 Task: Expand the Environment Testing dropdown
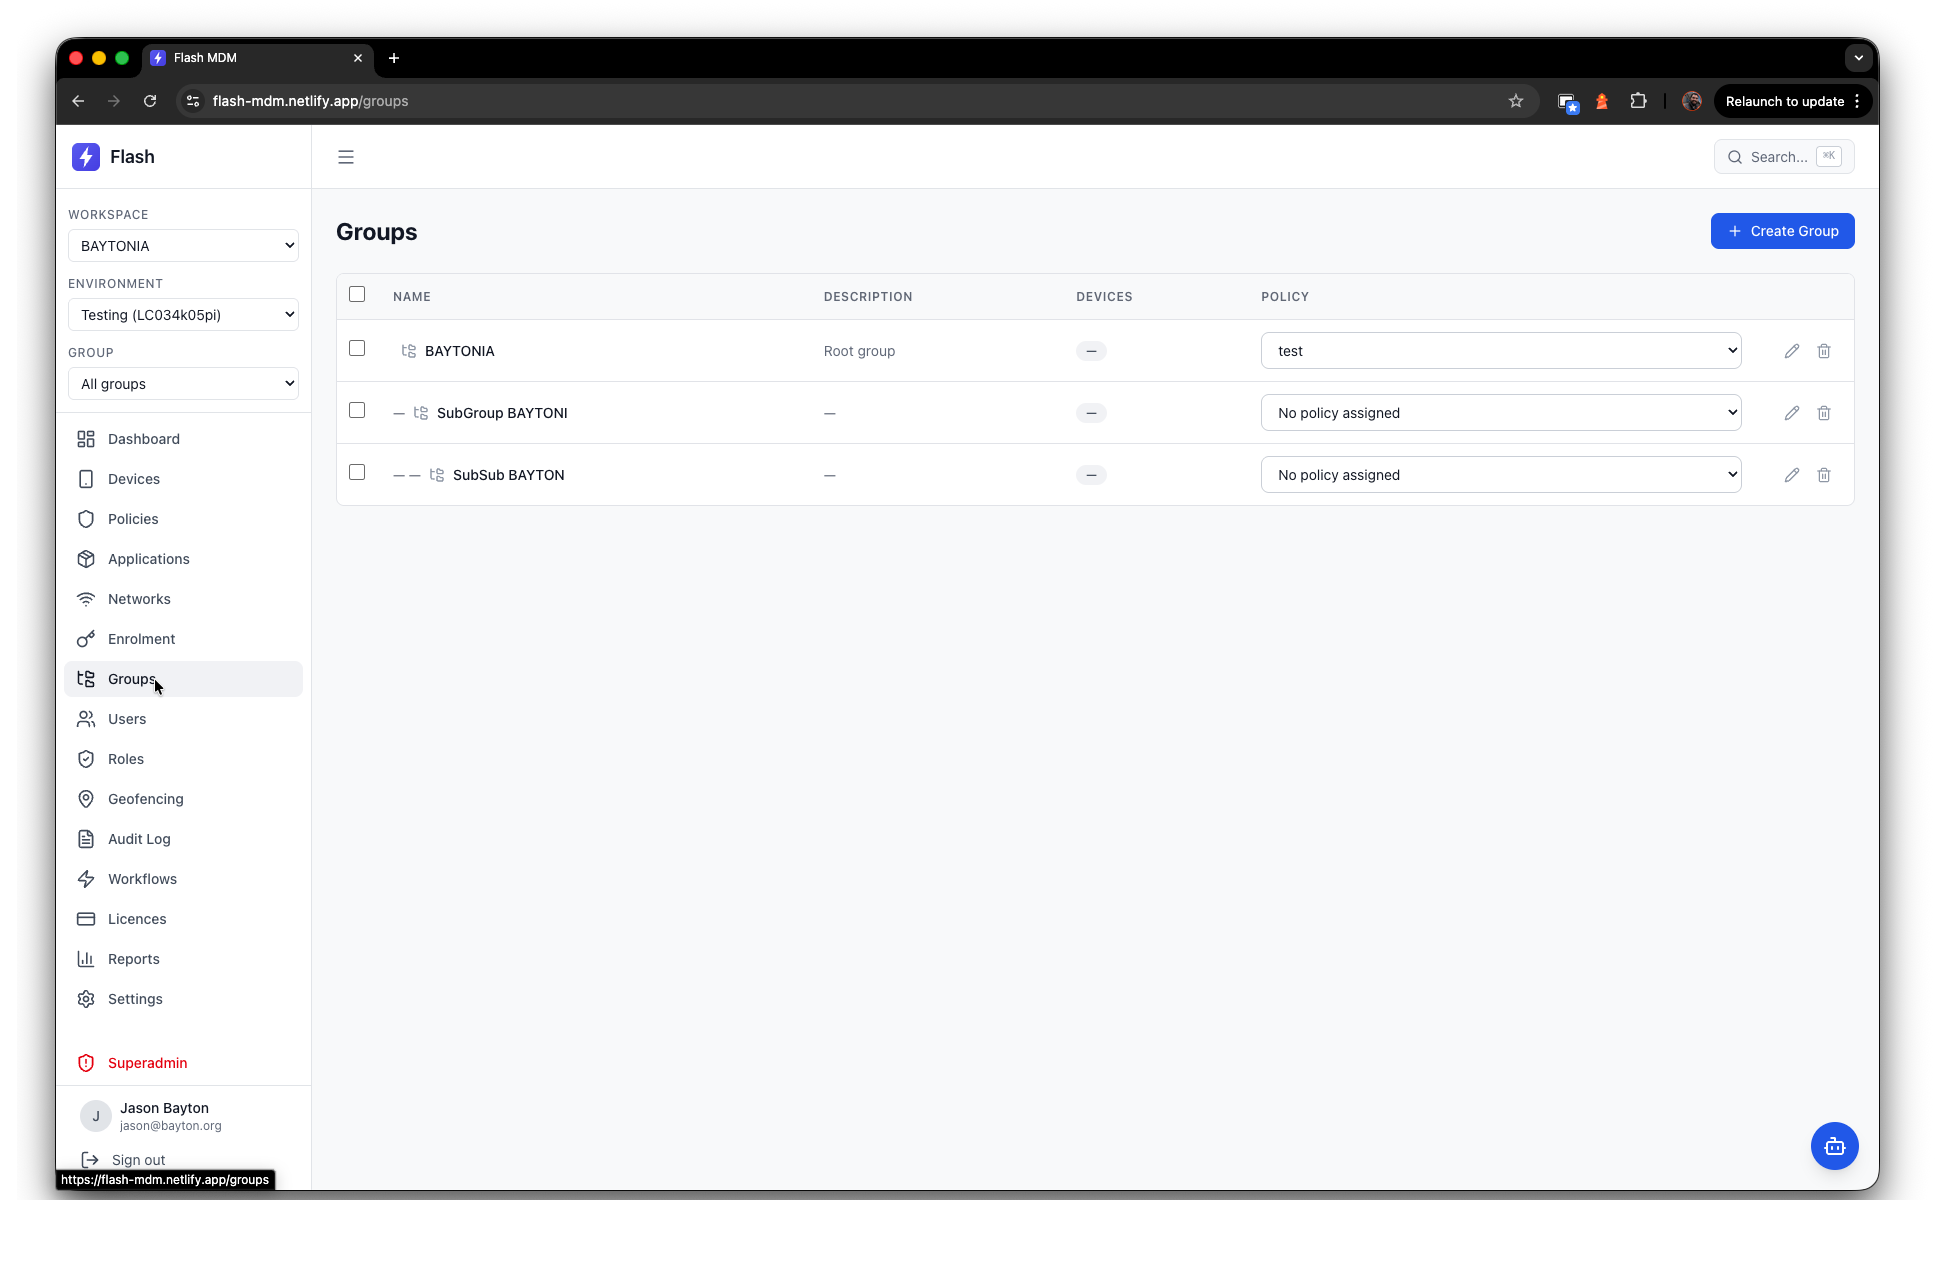[183, 315]
